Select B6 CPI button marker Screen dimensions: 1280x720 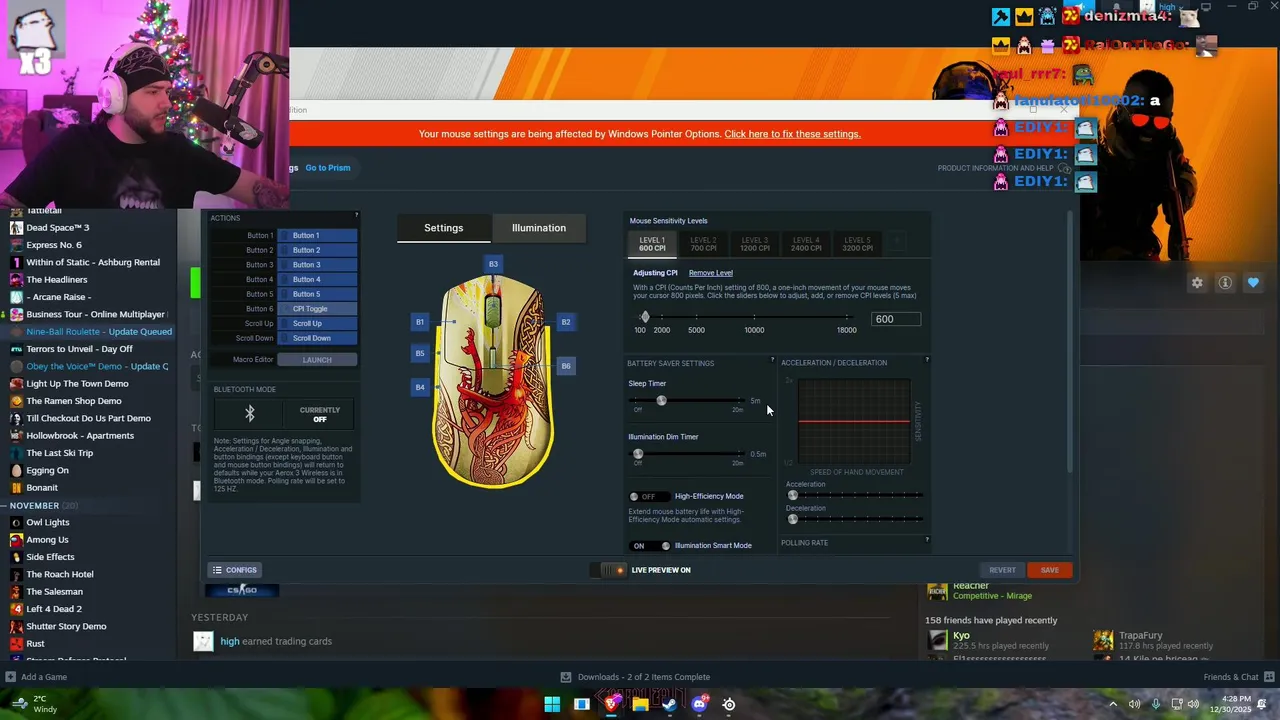(x=566, y=366)
